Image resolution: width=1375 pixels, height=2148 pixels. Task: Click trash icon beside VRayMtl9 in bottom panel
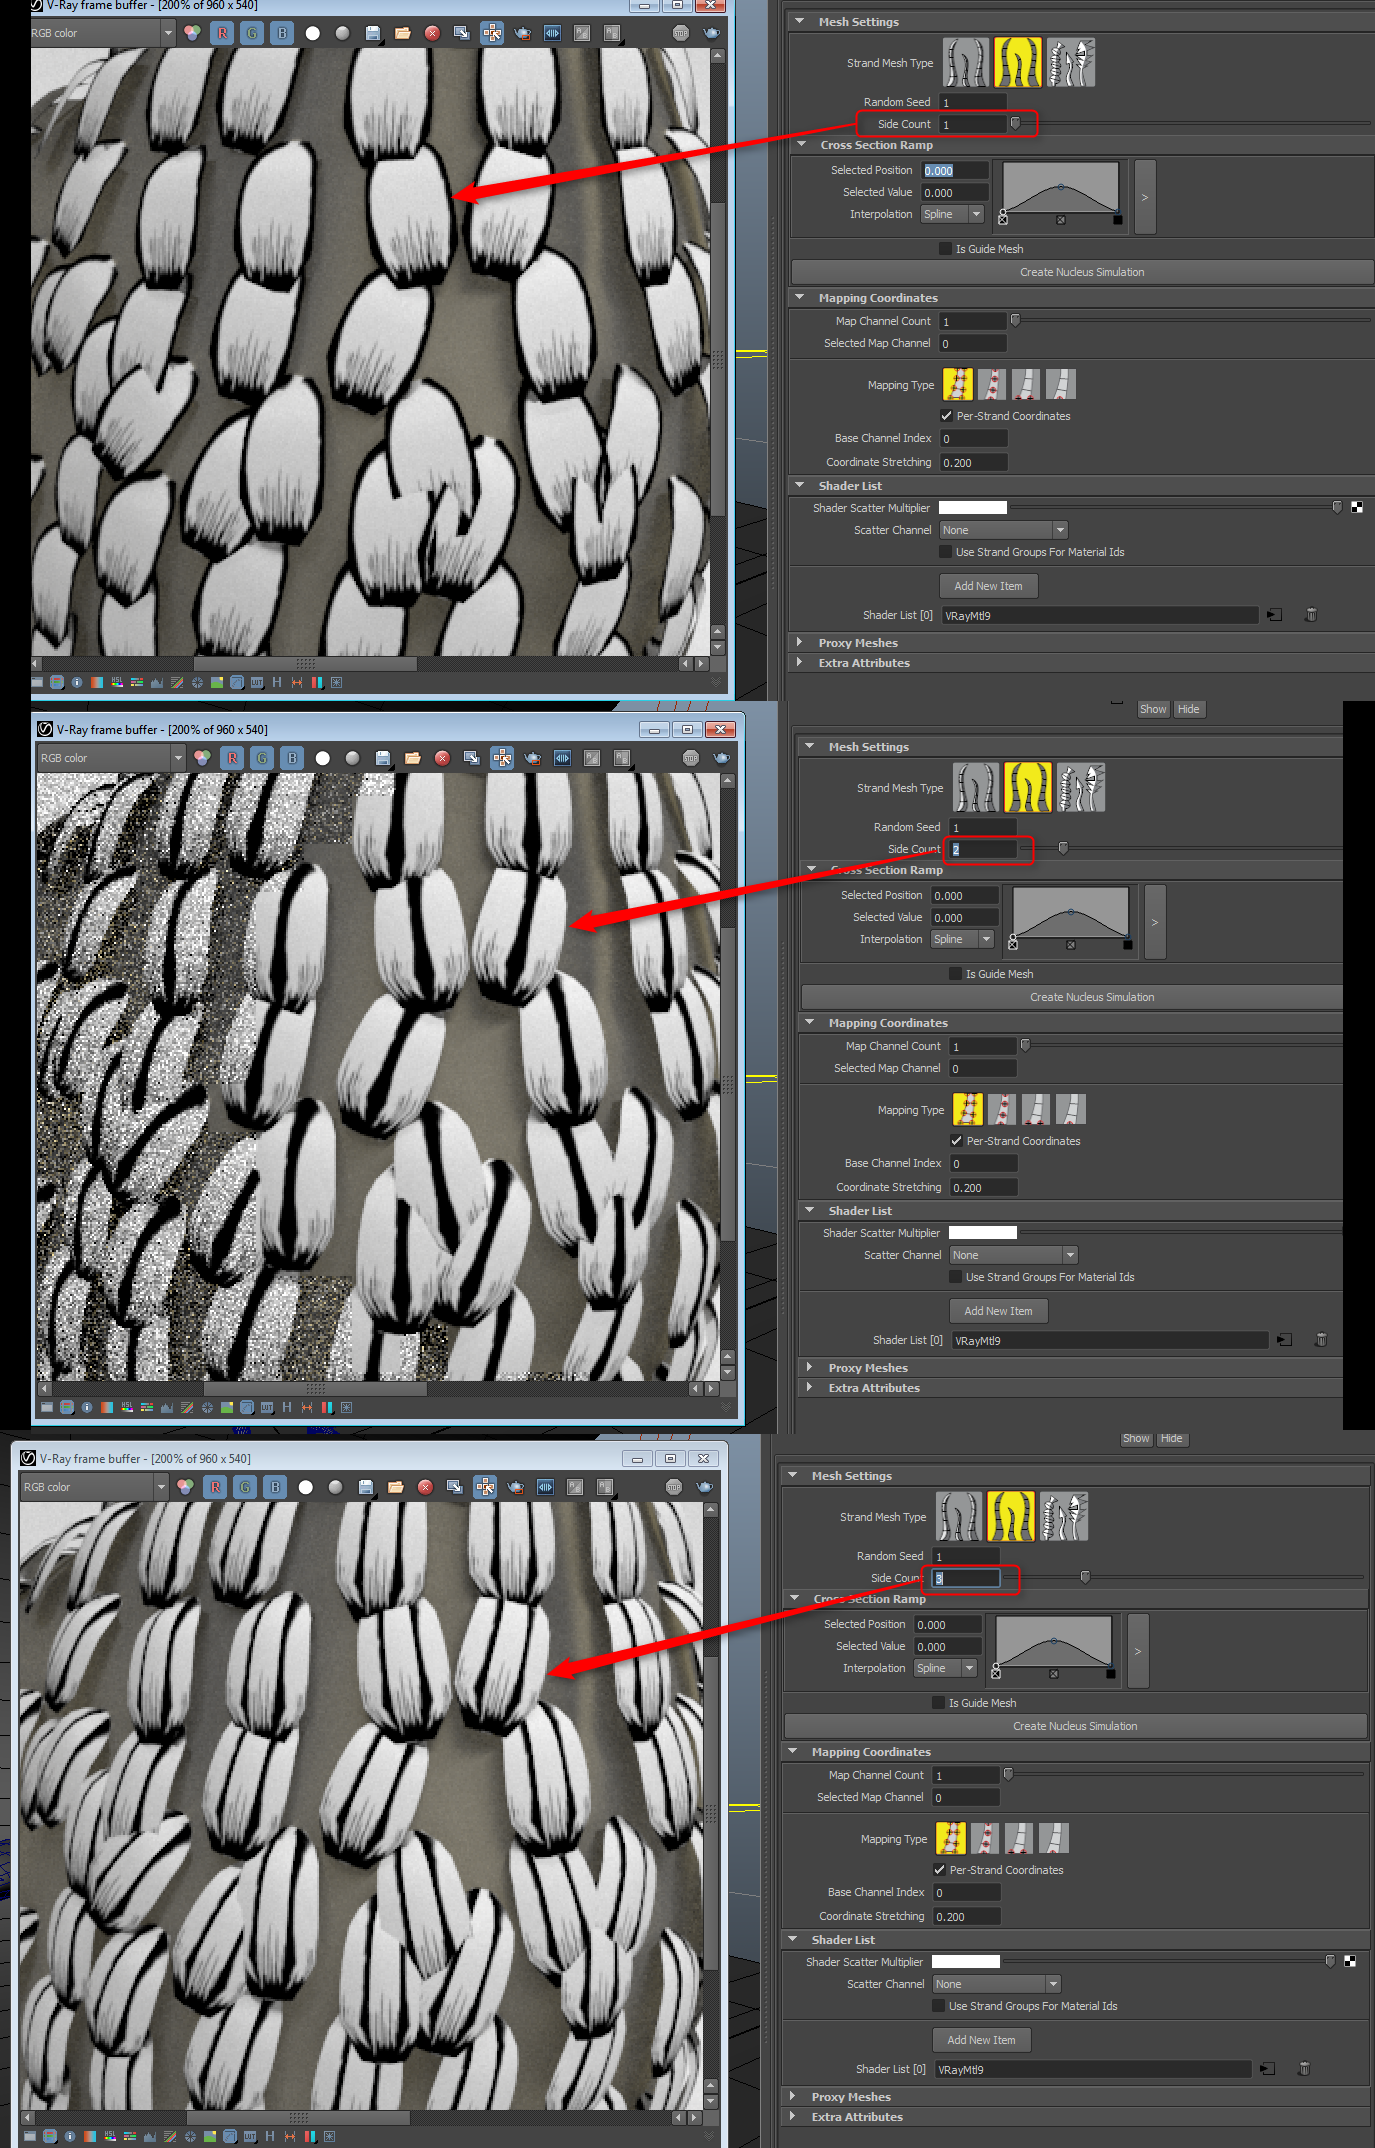coord(1303,2069)
